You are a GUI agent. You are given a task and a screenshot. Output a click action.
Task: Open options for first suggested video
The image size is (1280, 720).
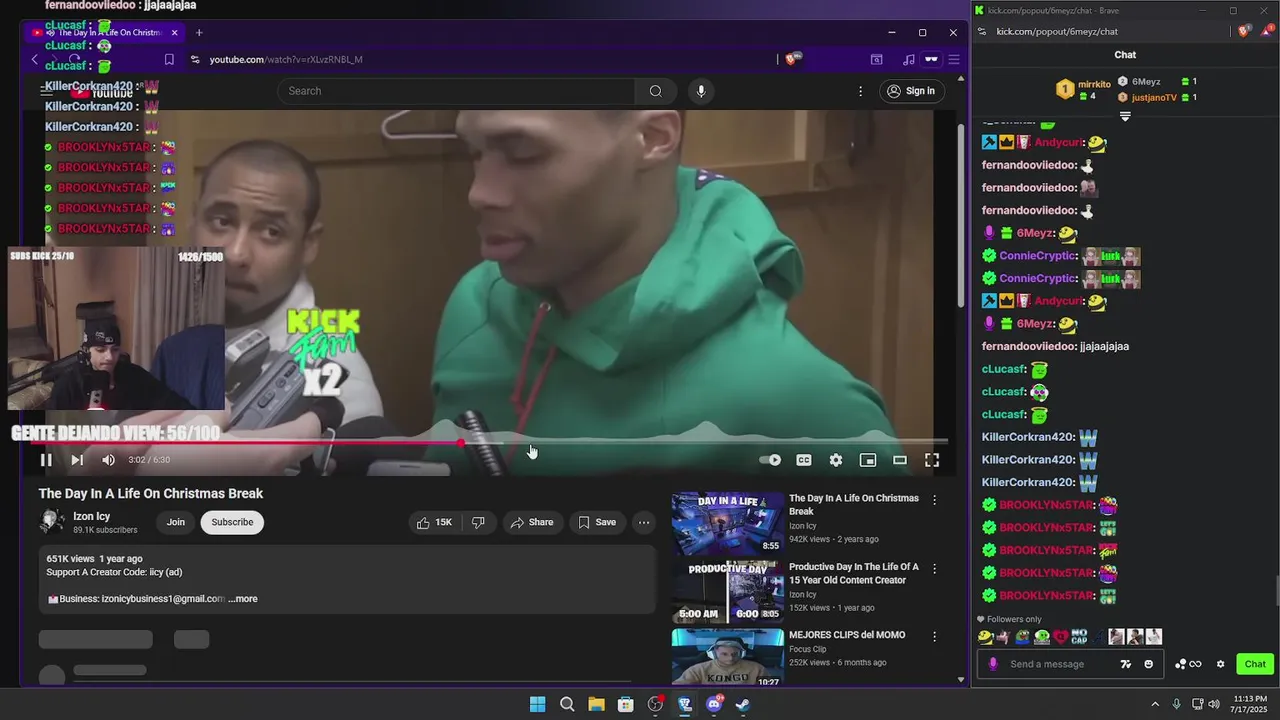[935, 499]
